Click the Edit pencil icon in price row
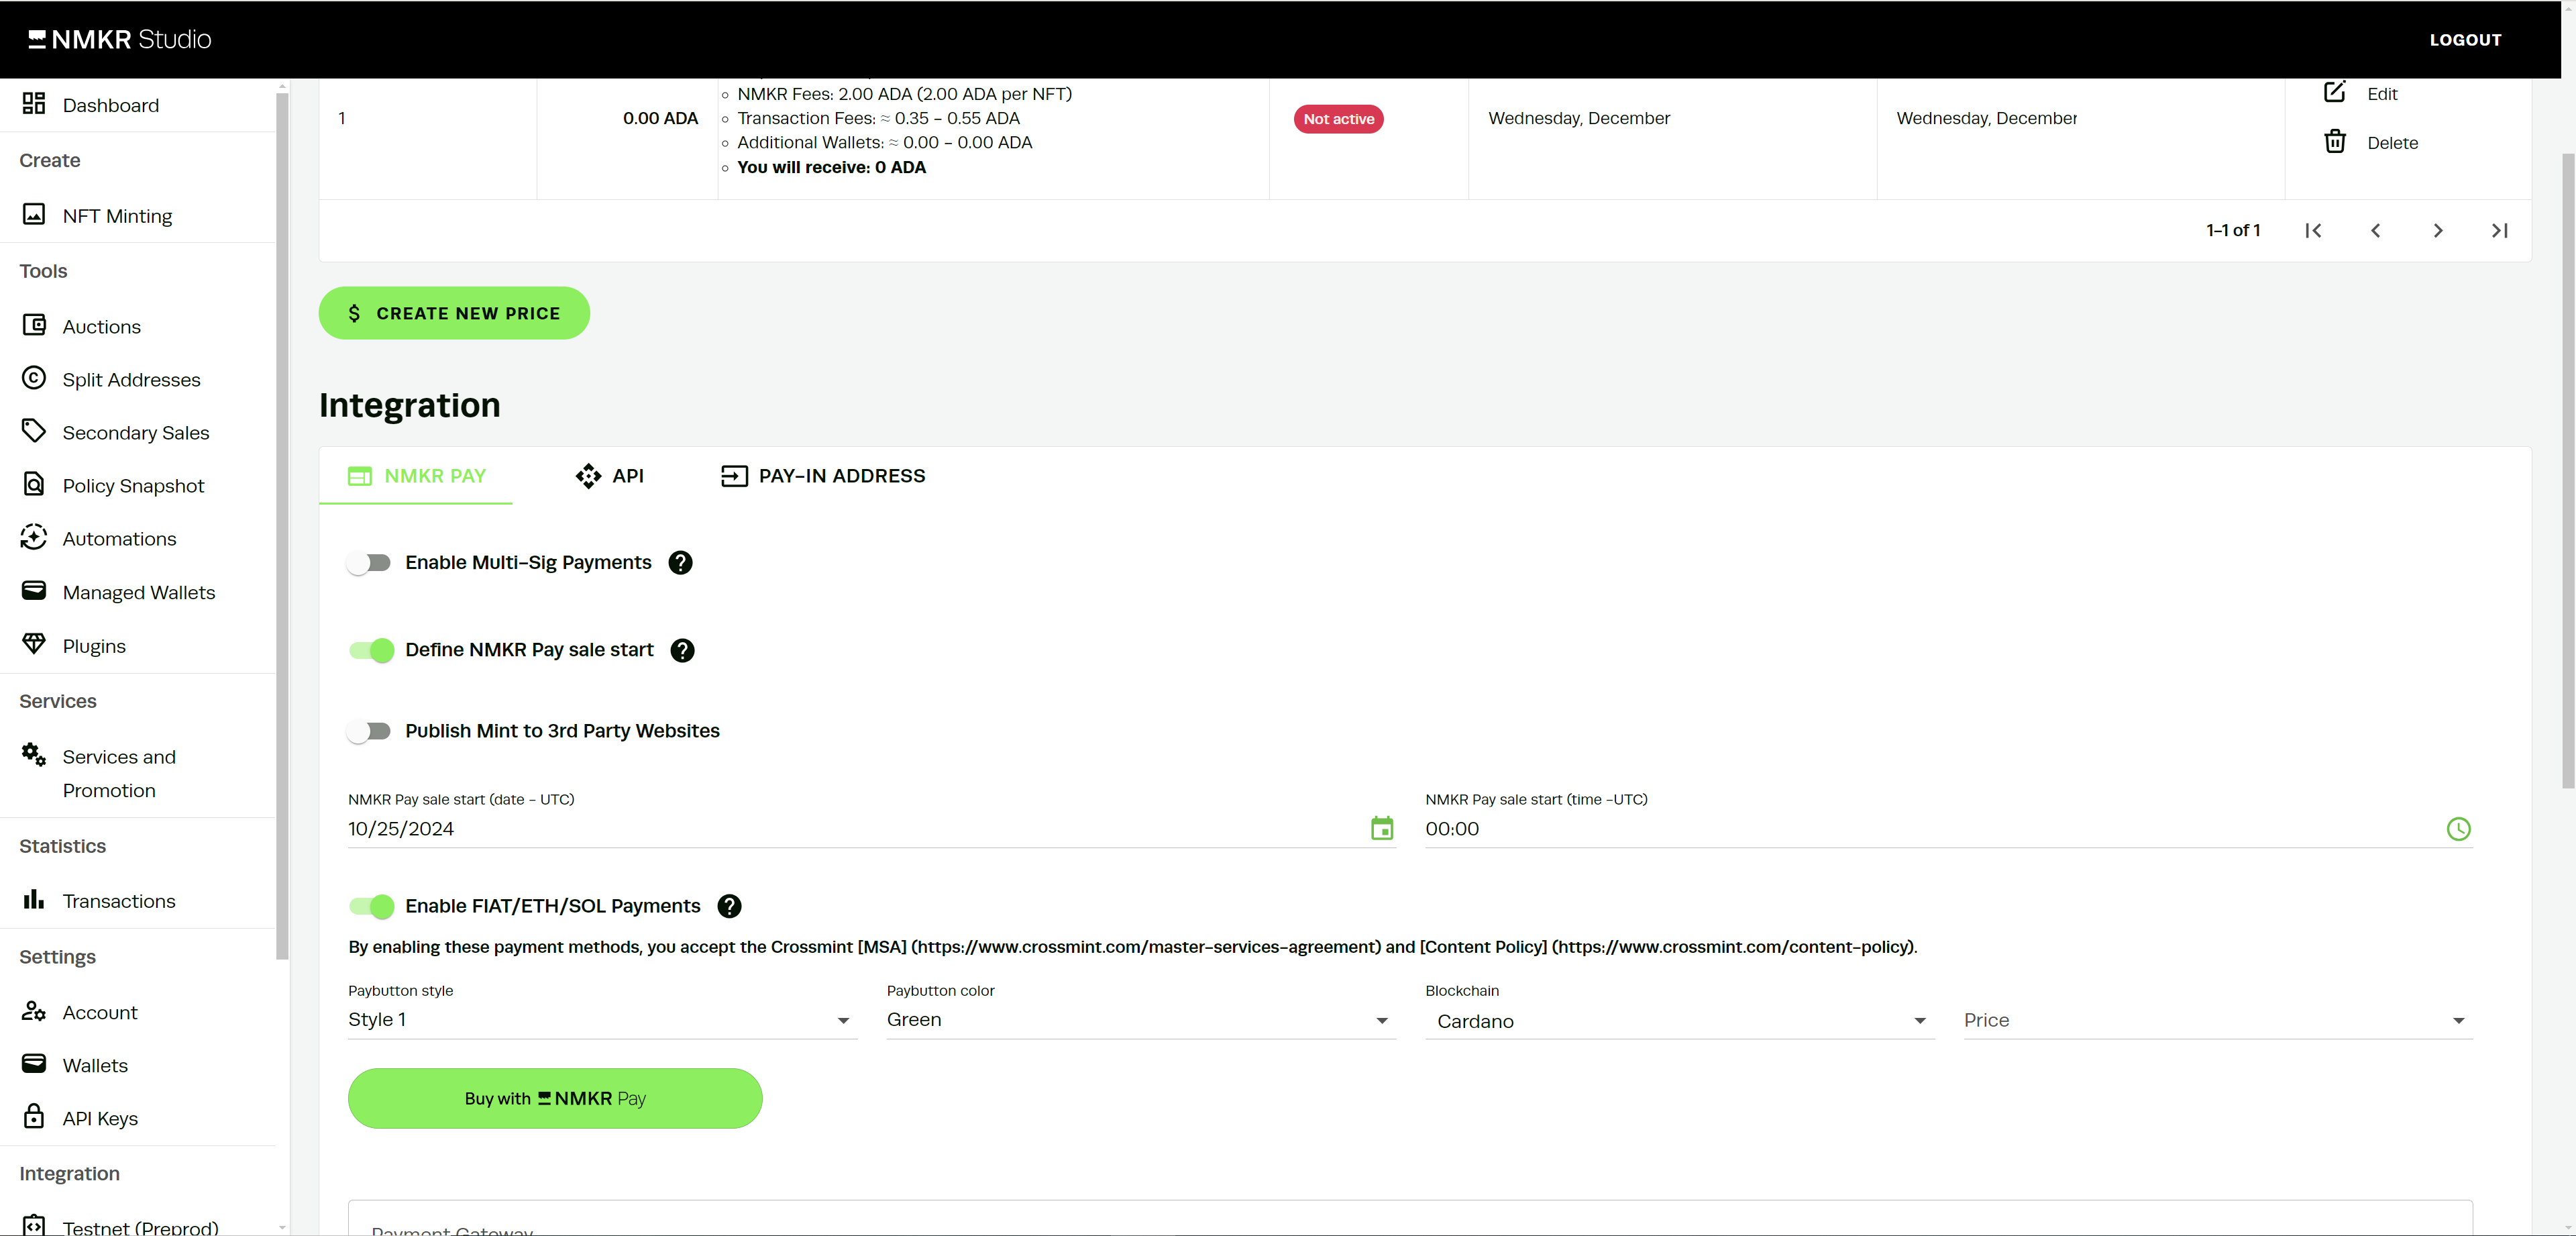 pyautogui.click(x=2334, y=93)
